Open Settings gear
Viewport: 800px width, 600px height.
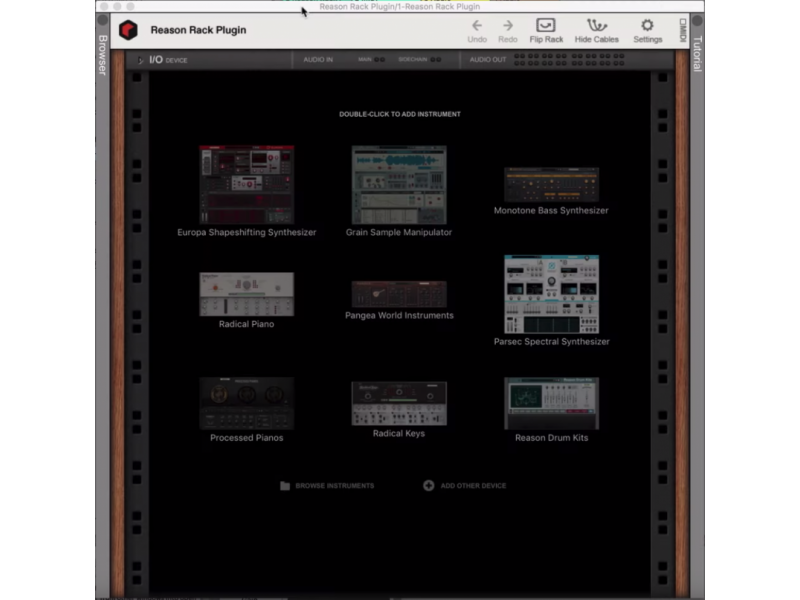pyautogui.click(x=647, y=25)
